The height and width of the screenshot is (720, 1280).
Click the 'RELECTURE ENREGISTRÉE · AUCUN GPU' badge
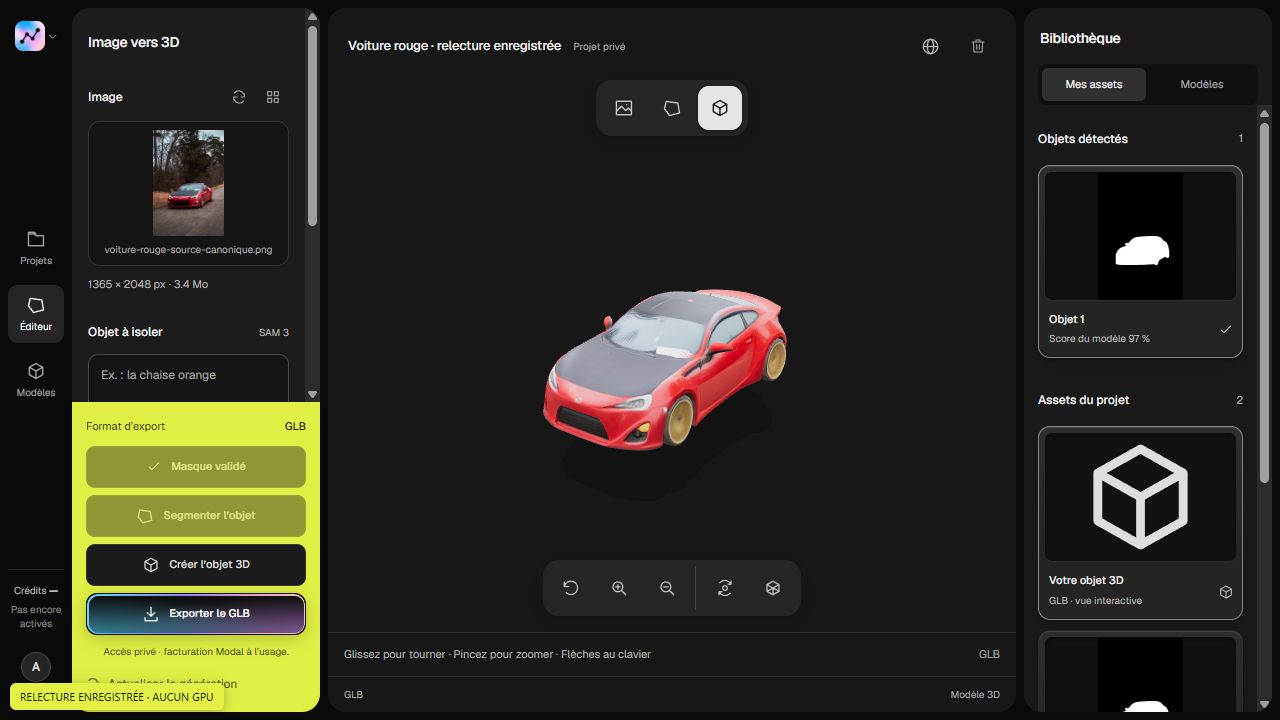coord(116,697)
